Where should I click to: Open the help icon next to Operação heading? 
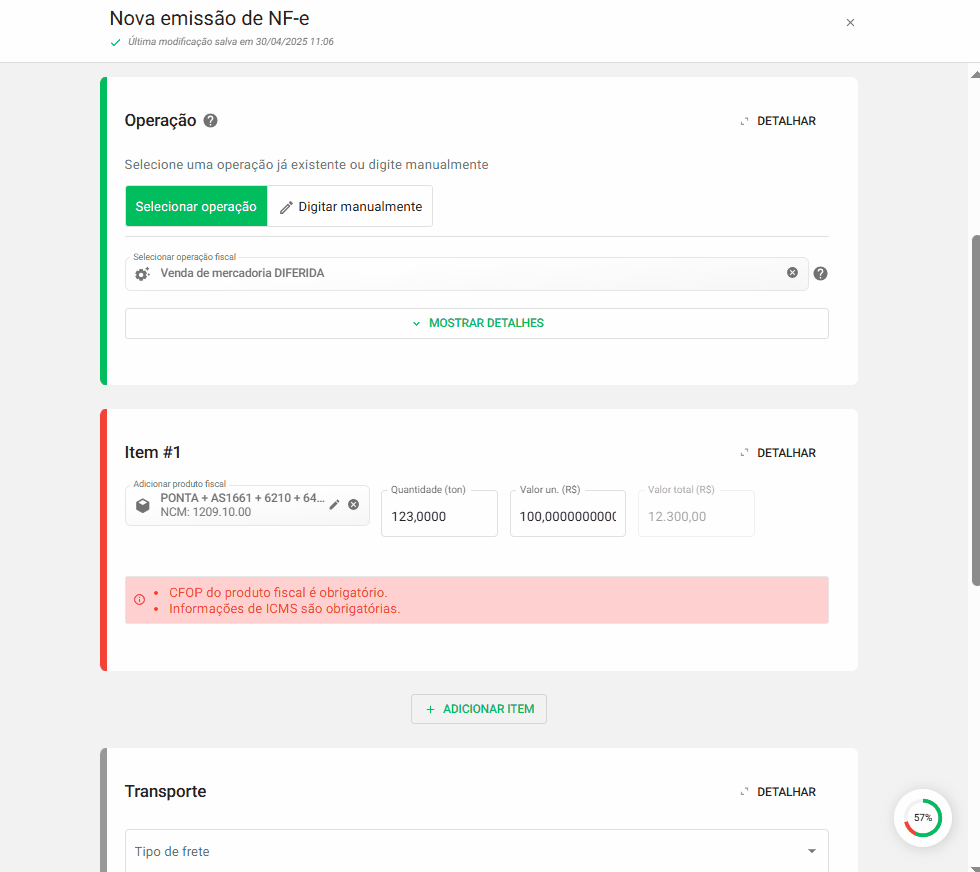coord(210,120)
